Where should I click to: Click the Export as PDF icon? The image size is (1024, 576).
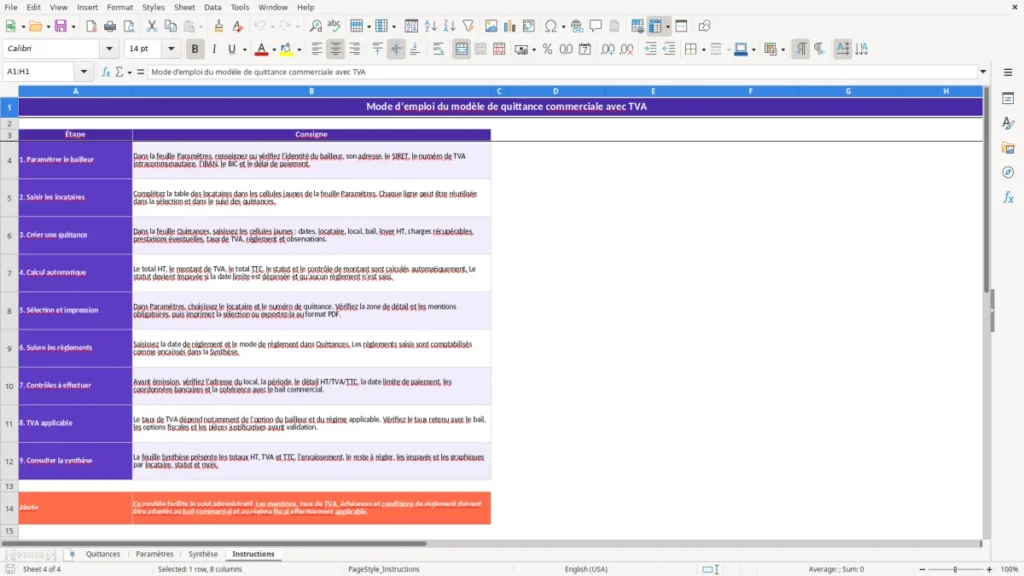click(x=91, y=26)
